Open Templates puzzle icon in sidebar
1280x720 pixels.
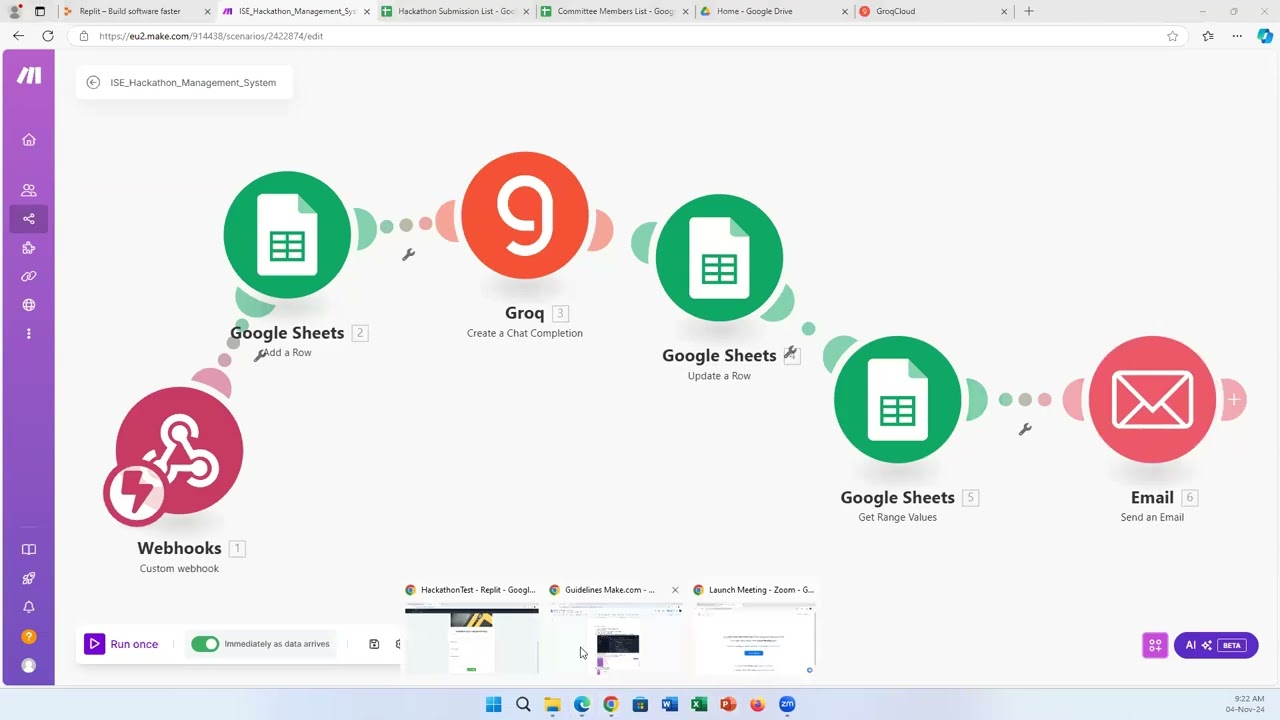click(29, 248)
